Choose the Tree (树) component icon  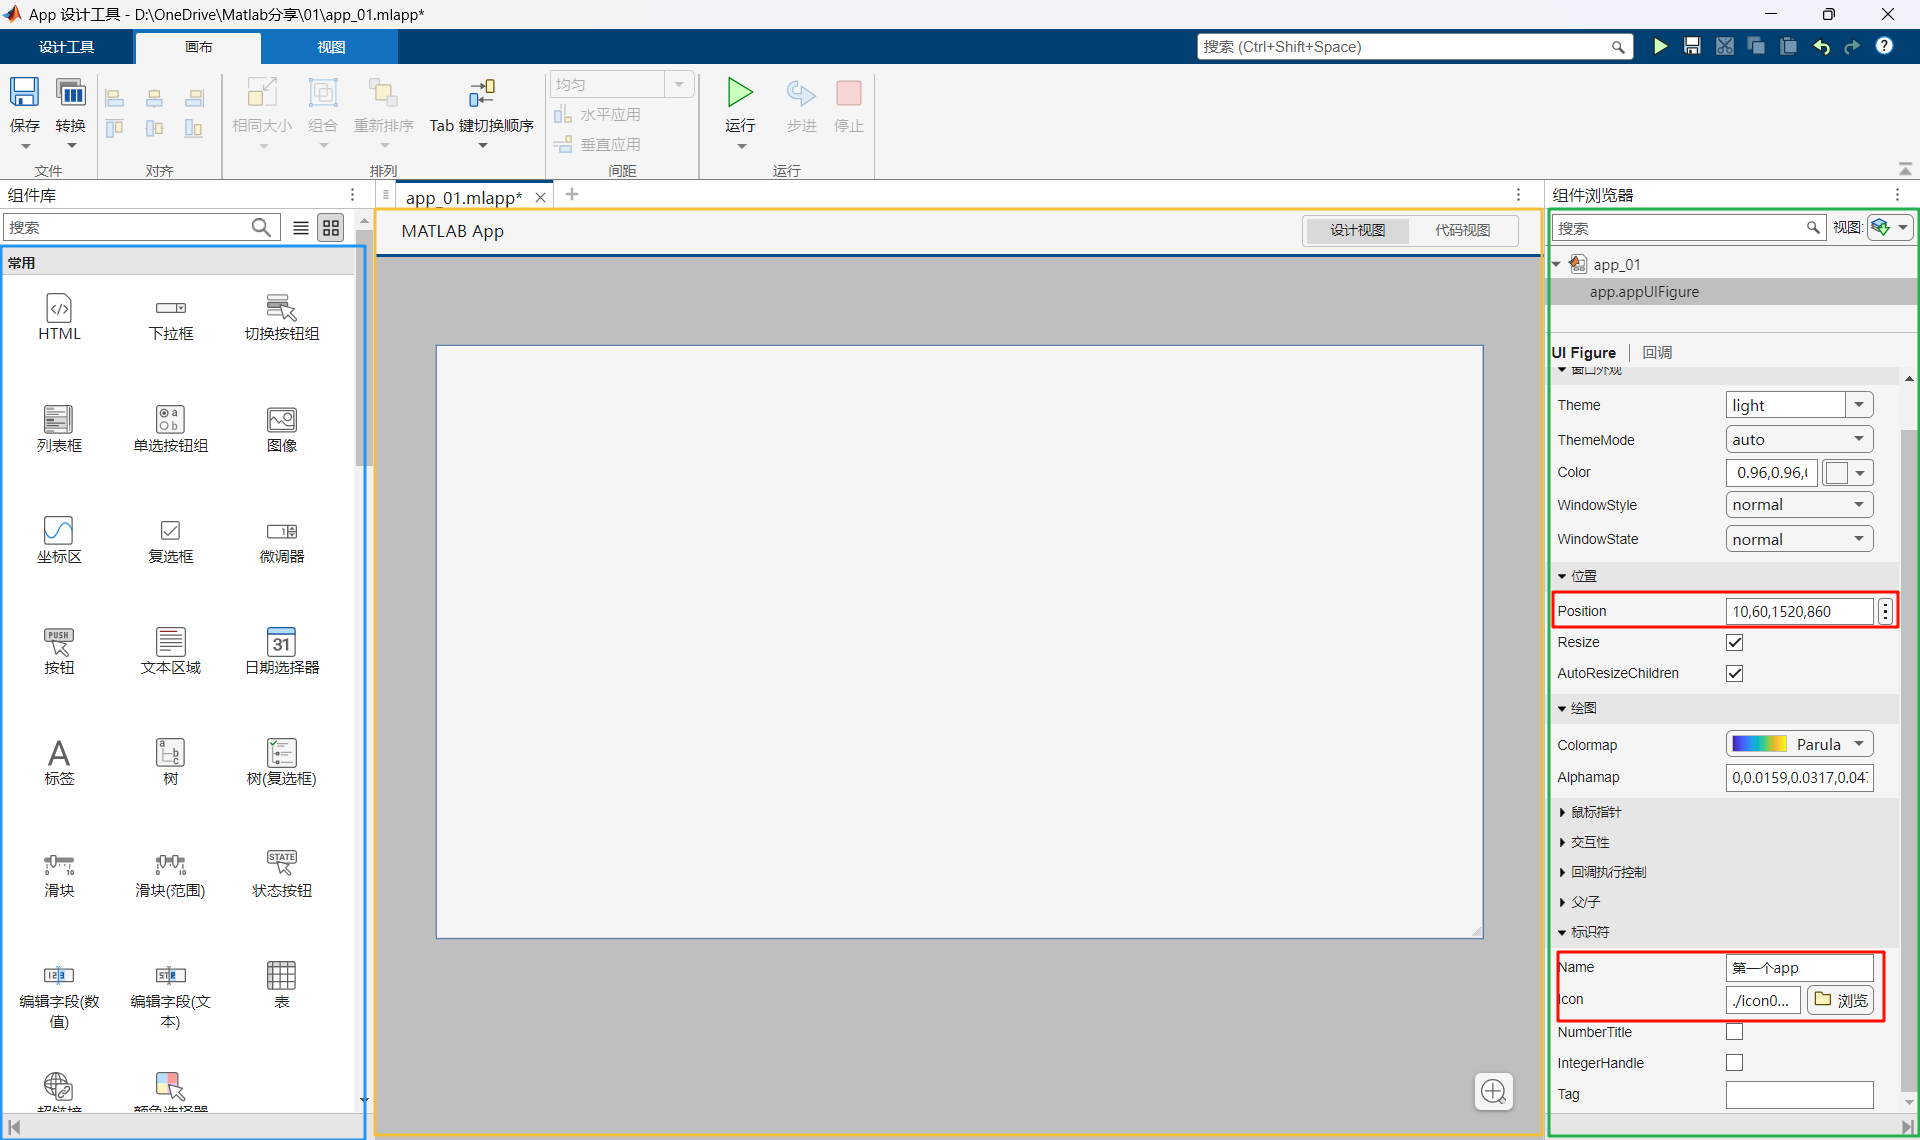pyautogui.click(x=170, y=753)
